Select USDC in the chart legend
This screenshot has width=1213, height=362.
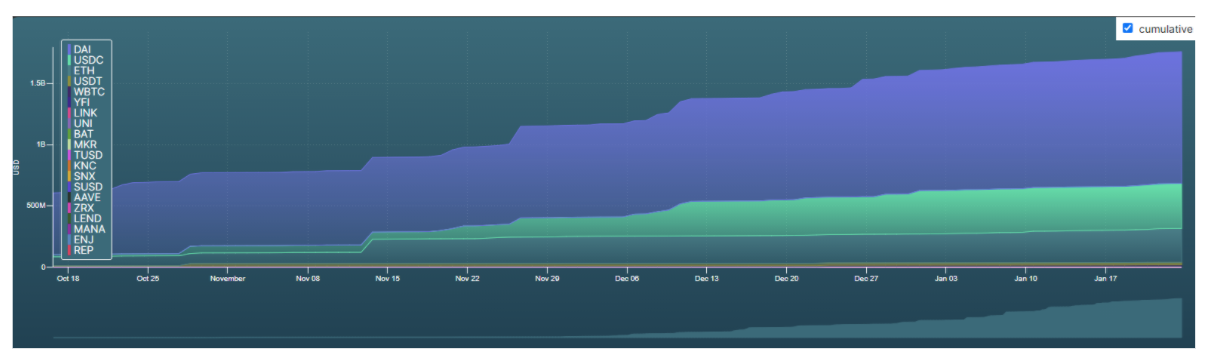click(x=88, y=60)
